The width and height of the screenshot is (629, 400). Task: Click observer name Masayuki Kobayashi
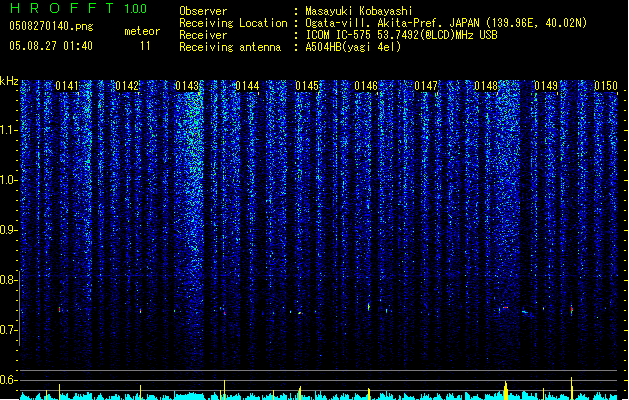tap(359, 11)
